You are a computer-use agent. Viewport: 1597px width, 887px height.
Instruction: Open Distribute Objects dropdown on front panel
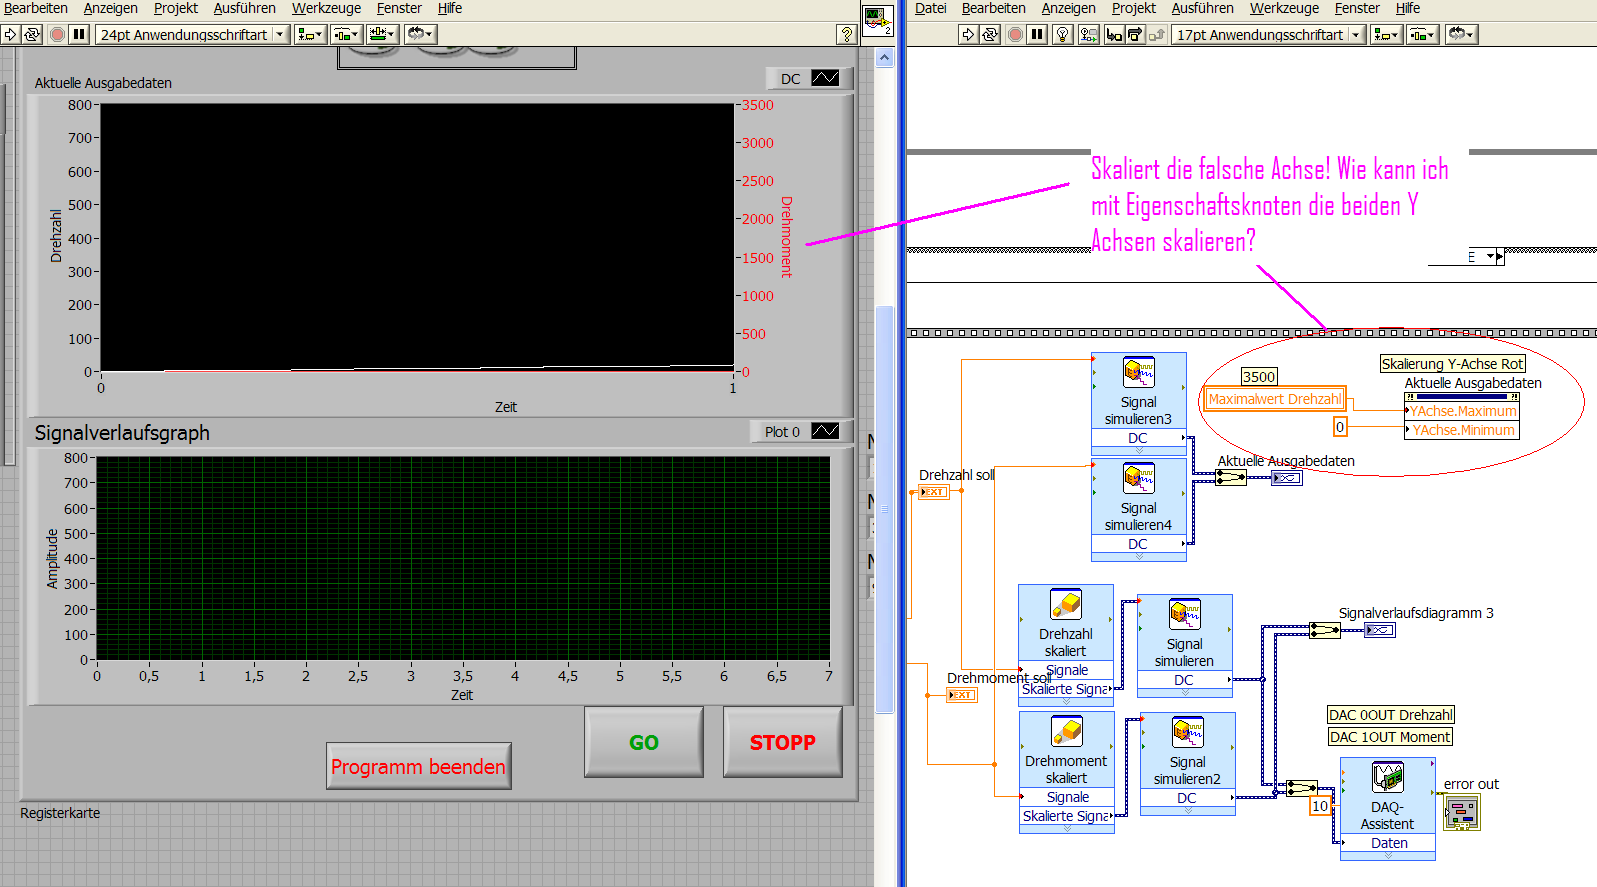point(346,34)
